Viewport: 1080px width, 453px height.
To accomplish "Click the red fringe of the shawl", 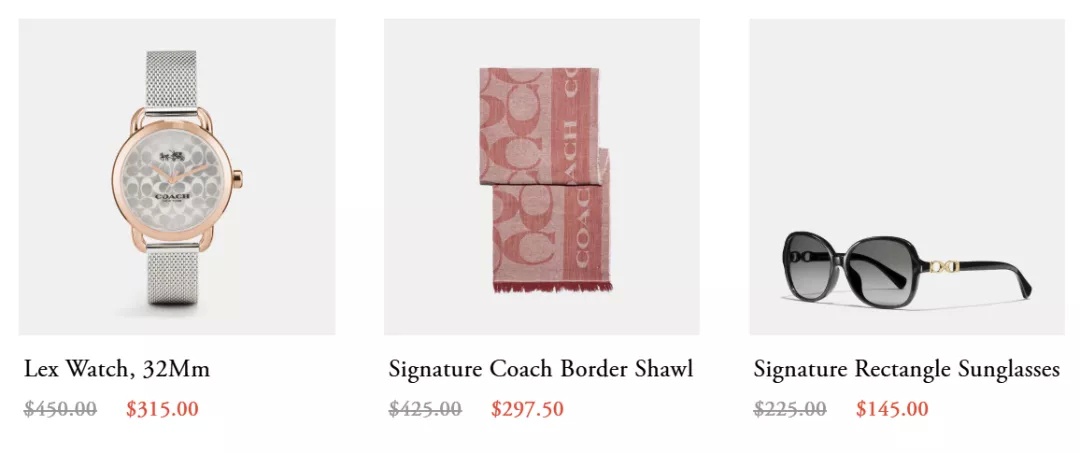I will coord(552,286).
